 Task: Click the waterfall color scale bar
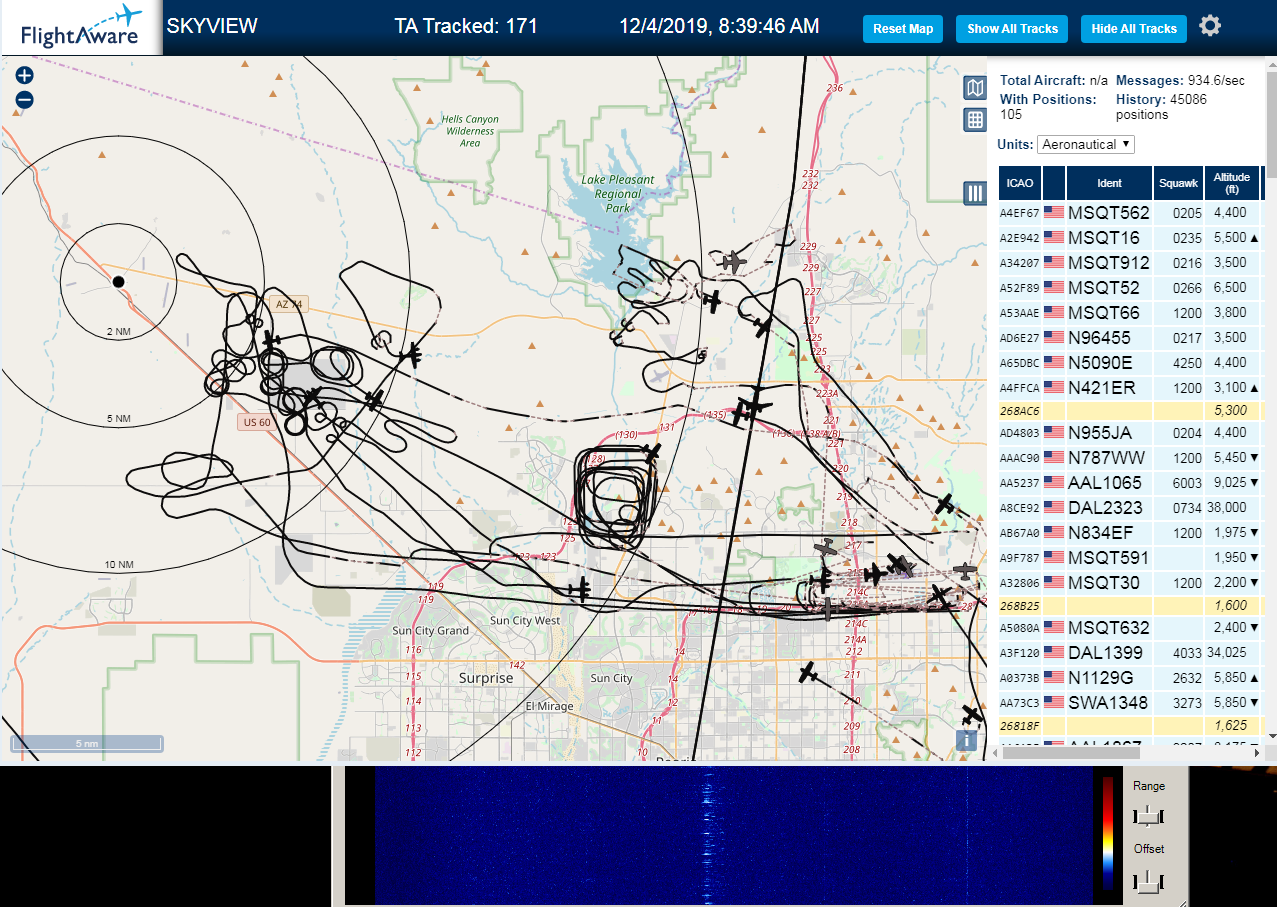coord(1107,832)
